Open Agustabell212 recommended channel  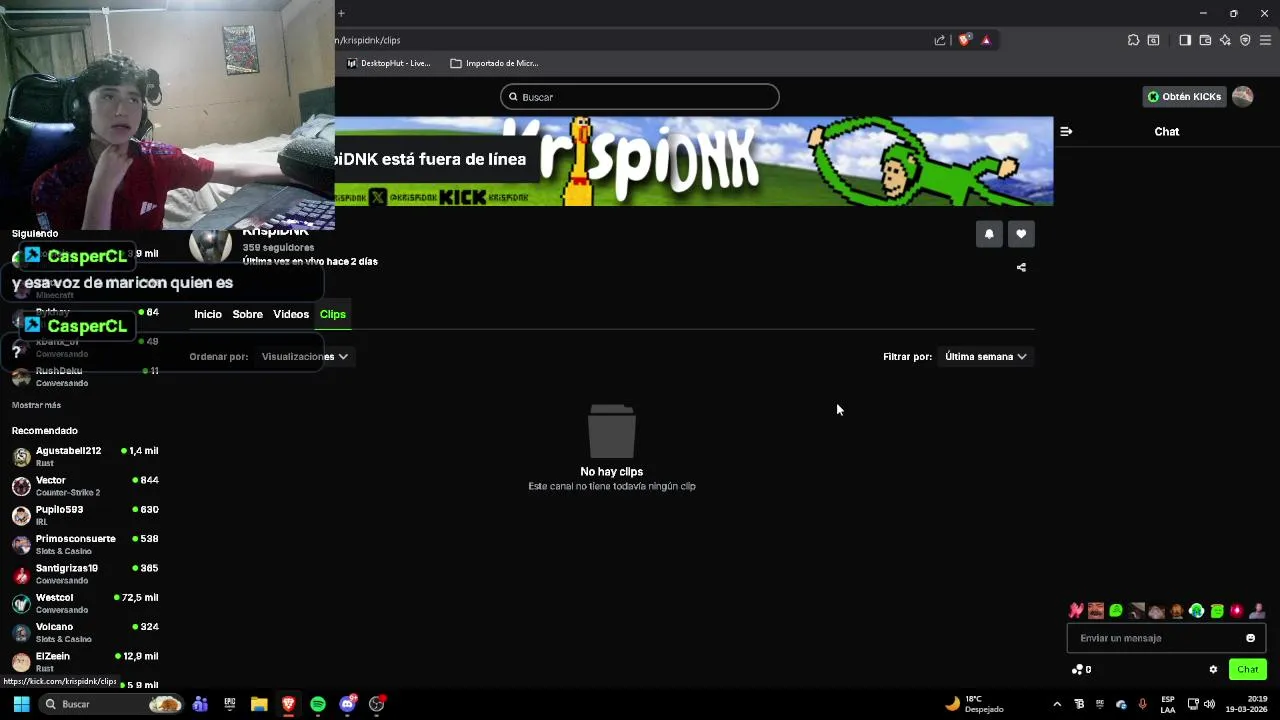85,456
